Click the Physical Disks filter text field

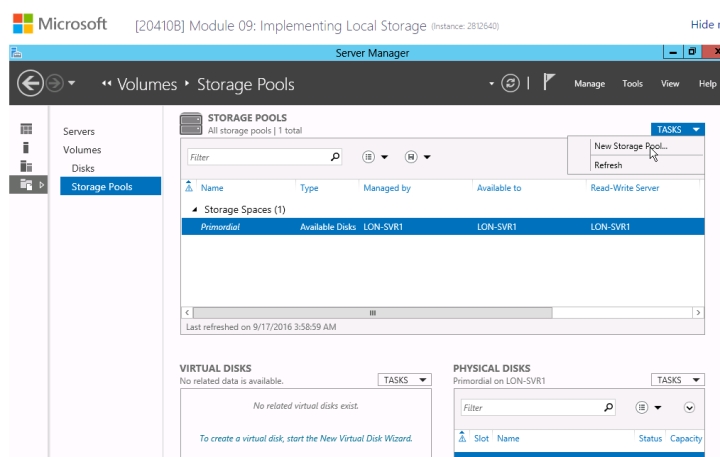[x=530, y=408]
